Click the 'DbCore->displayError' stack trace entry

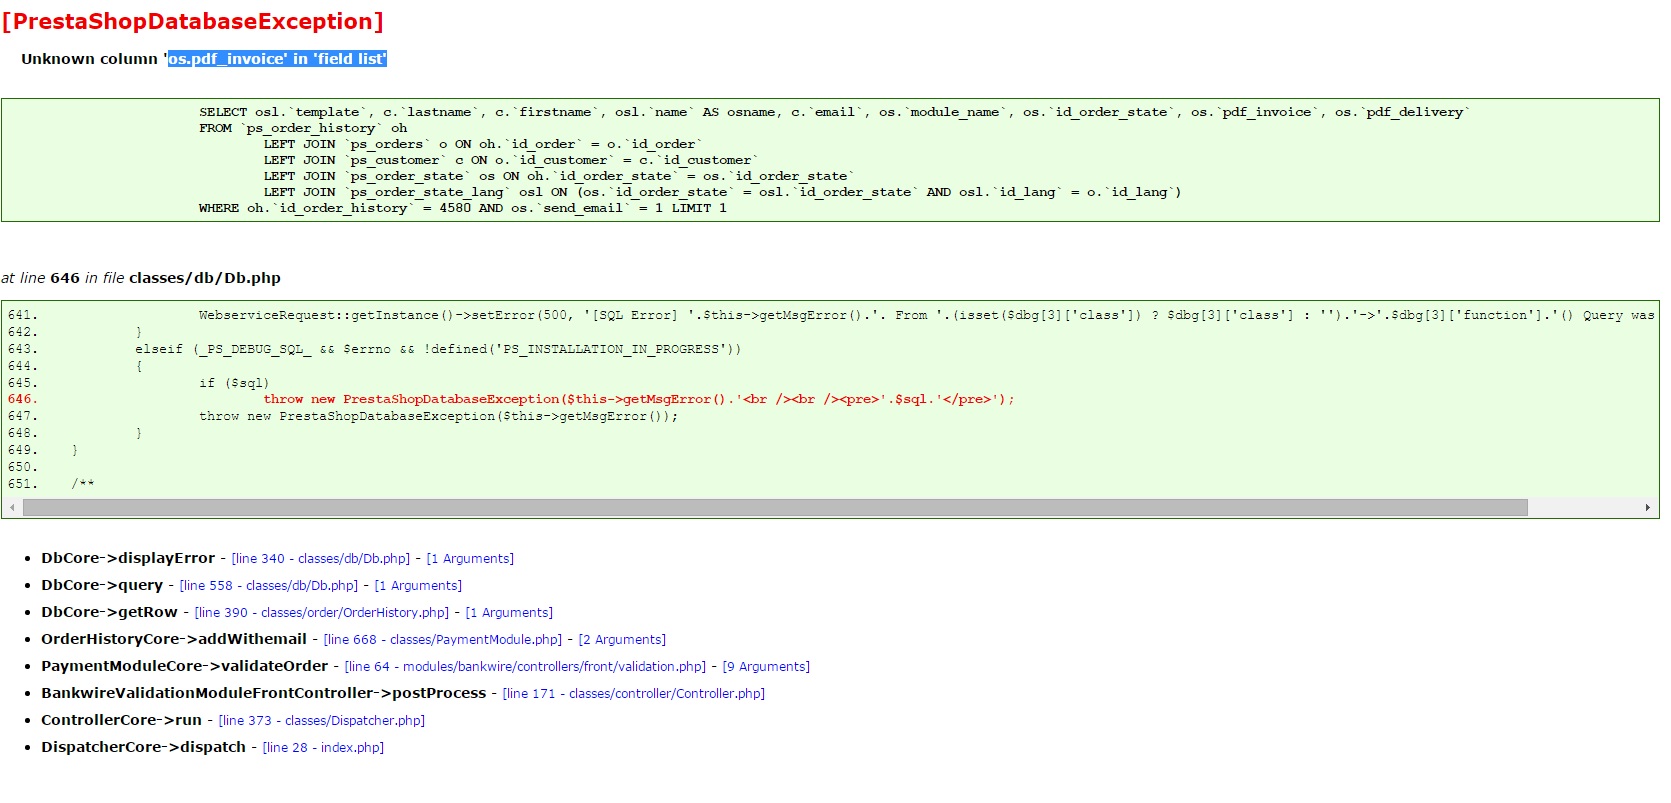[x=128, y=558]
